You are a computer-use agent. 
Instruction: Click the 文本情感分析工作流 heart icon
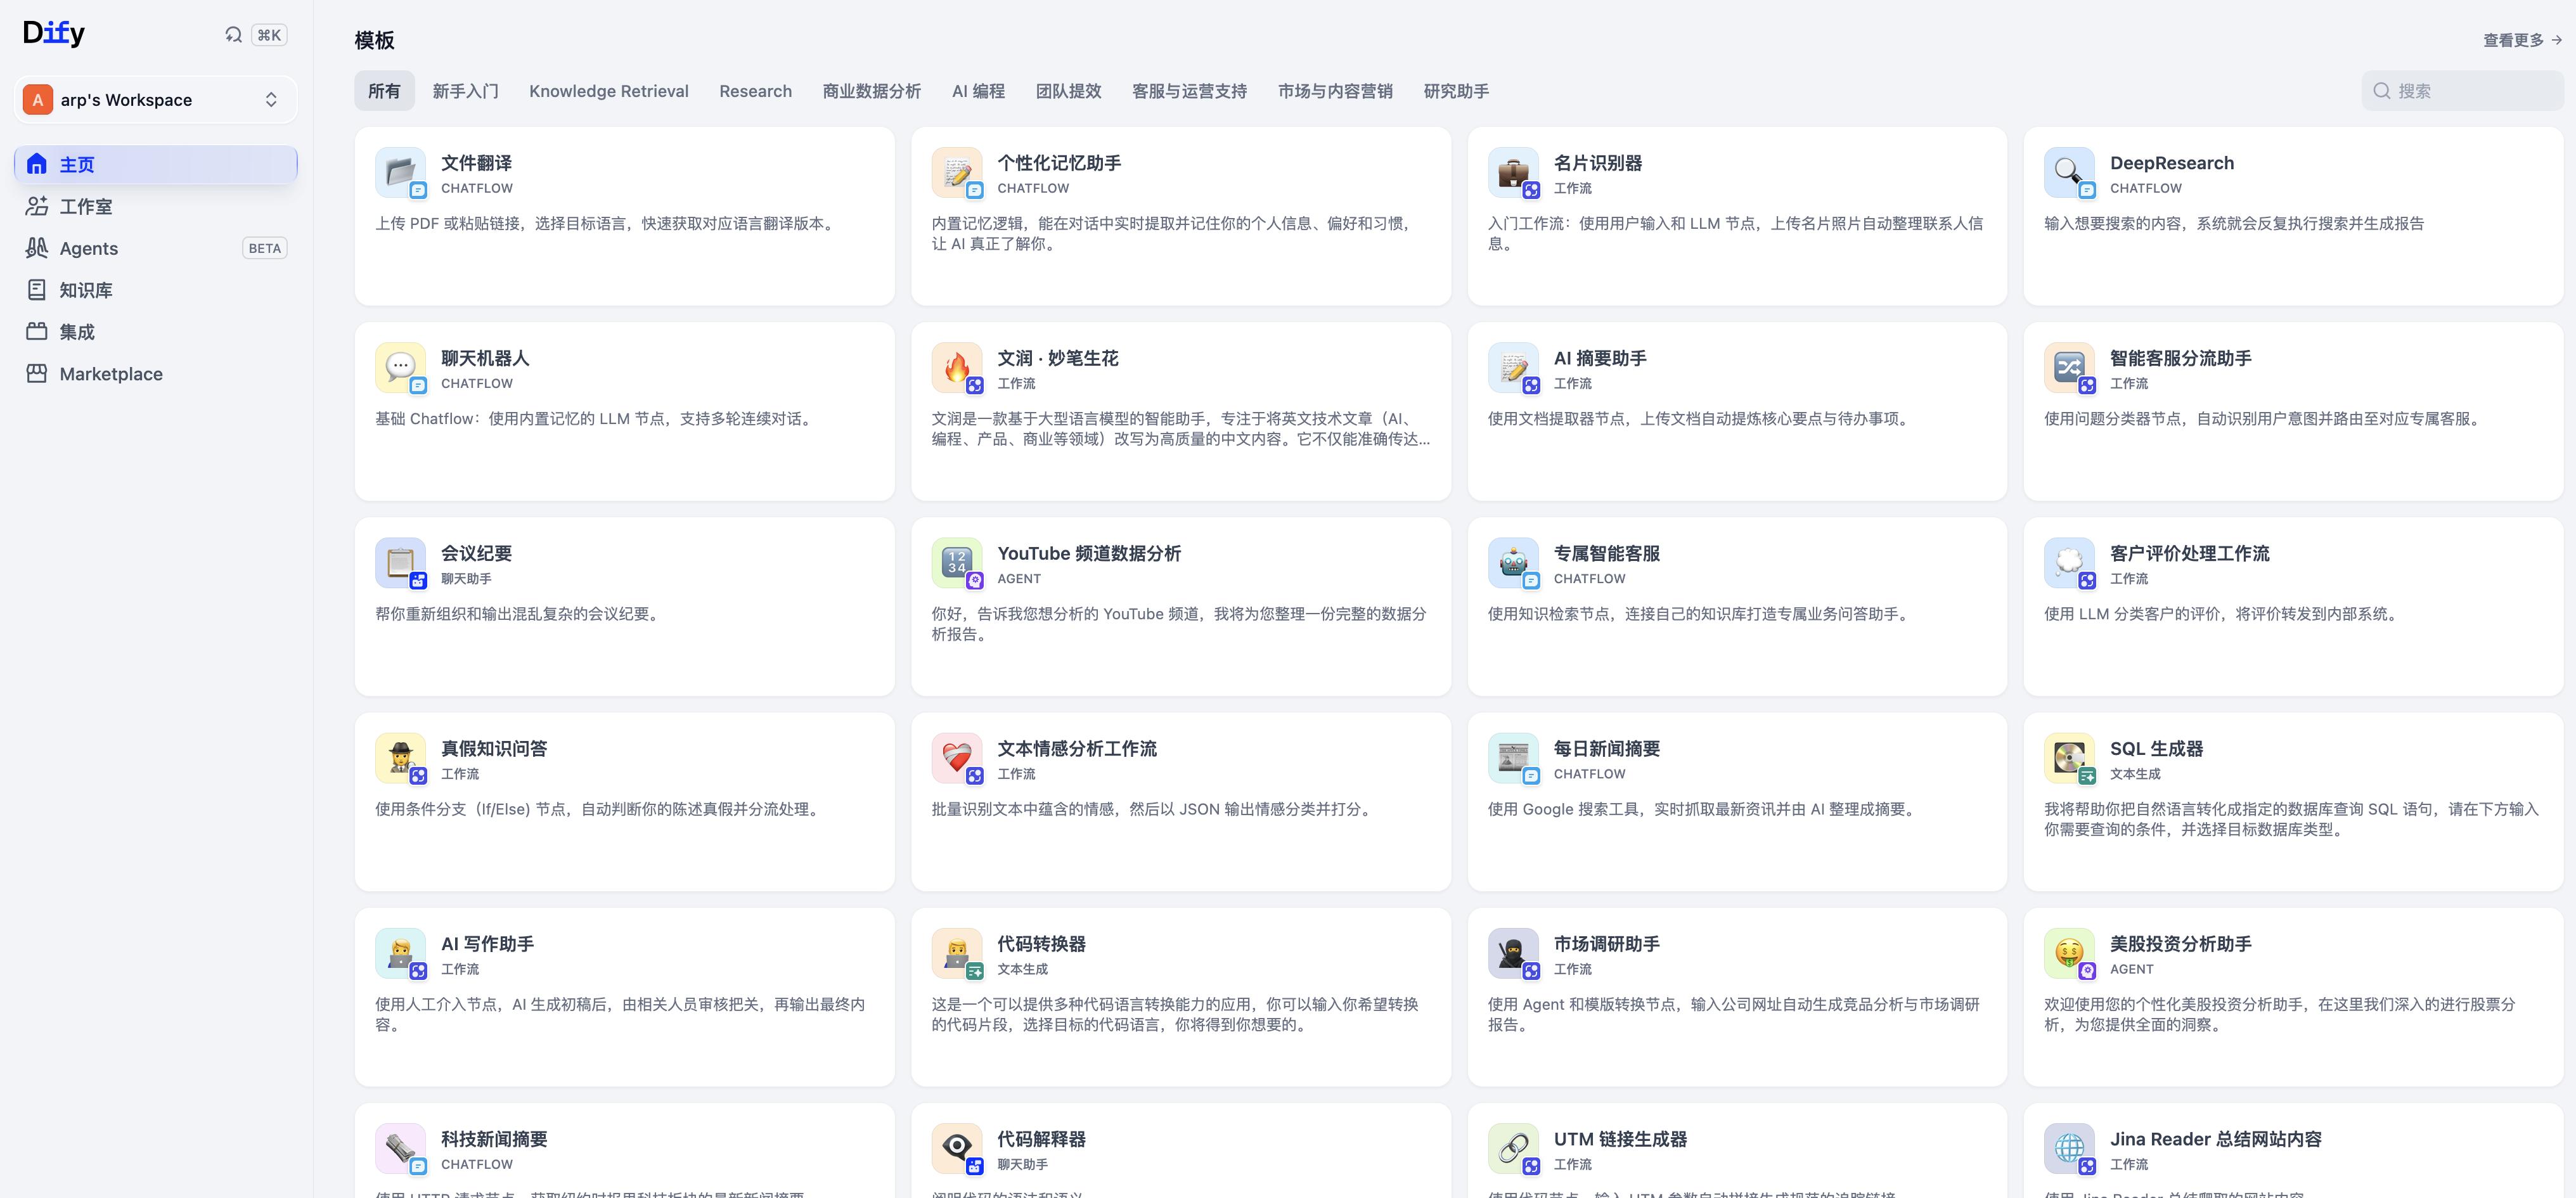(956, 758)
